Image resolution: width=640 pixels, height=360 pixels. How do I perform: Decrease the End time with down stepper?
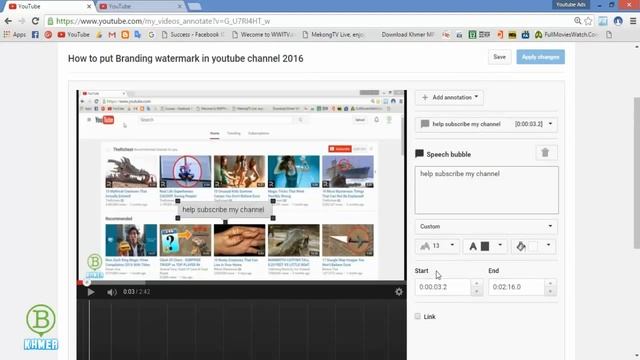[x=550, y=291]
